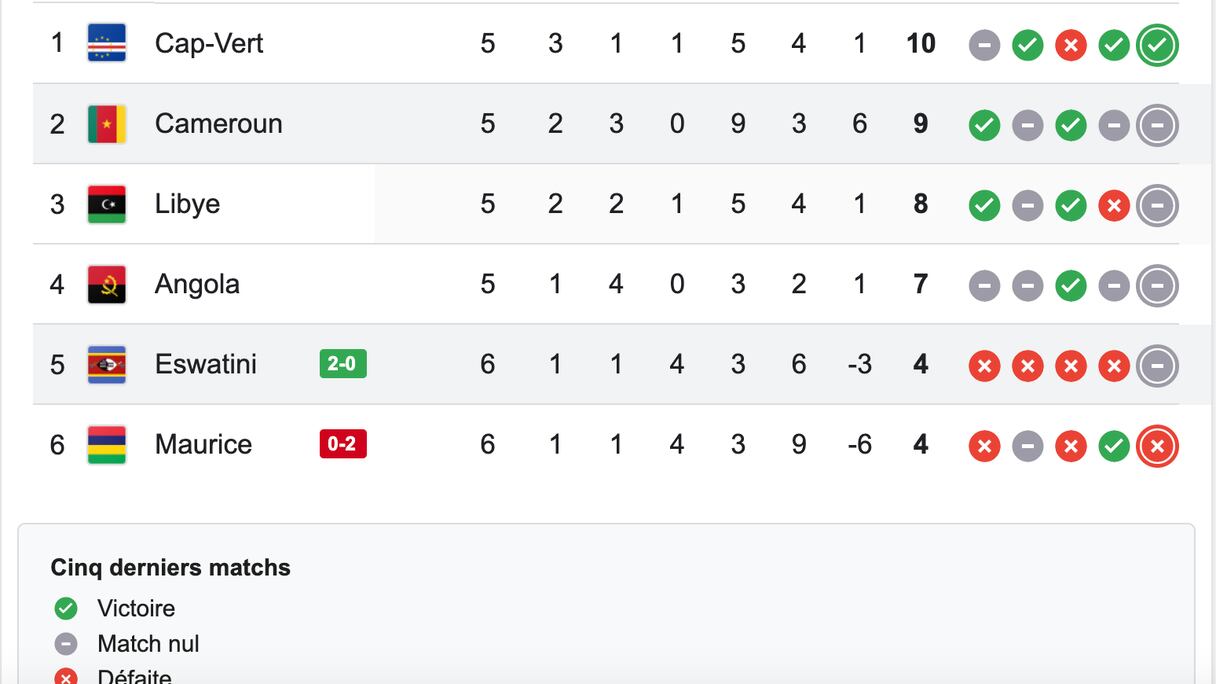1216x684 pixels.
Task: Click Cap-Vert's latest match win icon
Action: [1157, 45]
